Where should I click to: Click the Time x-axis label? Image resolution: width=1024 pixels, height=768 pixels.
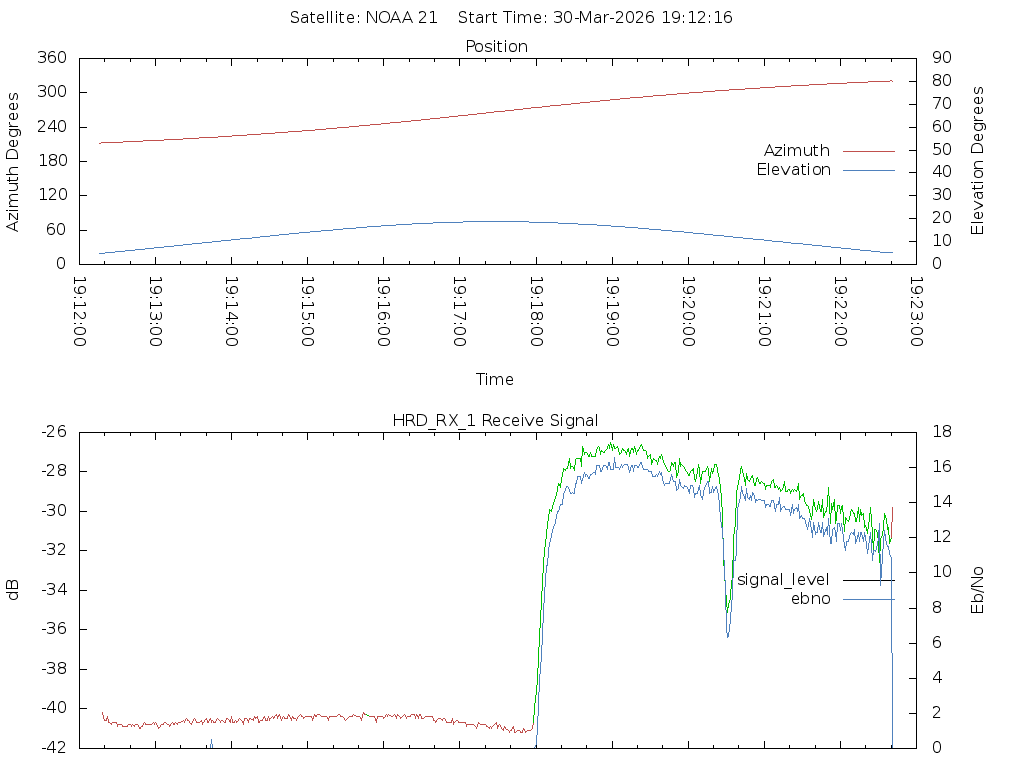click(495, 380)
